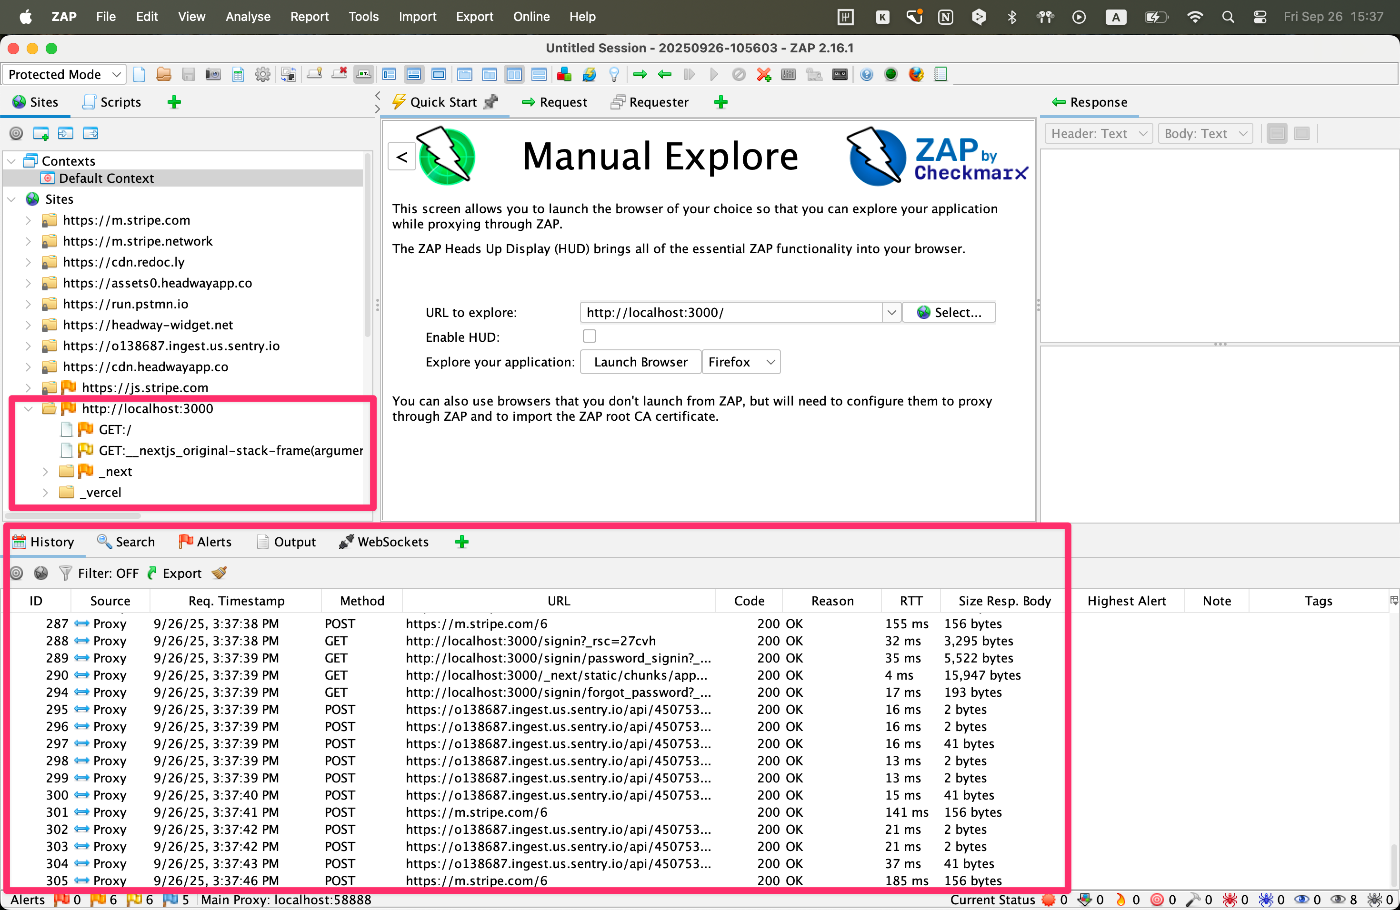1400x910 pixels.
Task: Toggle the expand information tabs layout button
Action: tap(414, 74)
